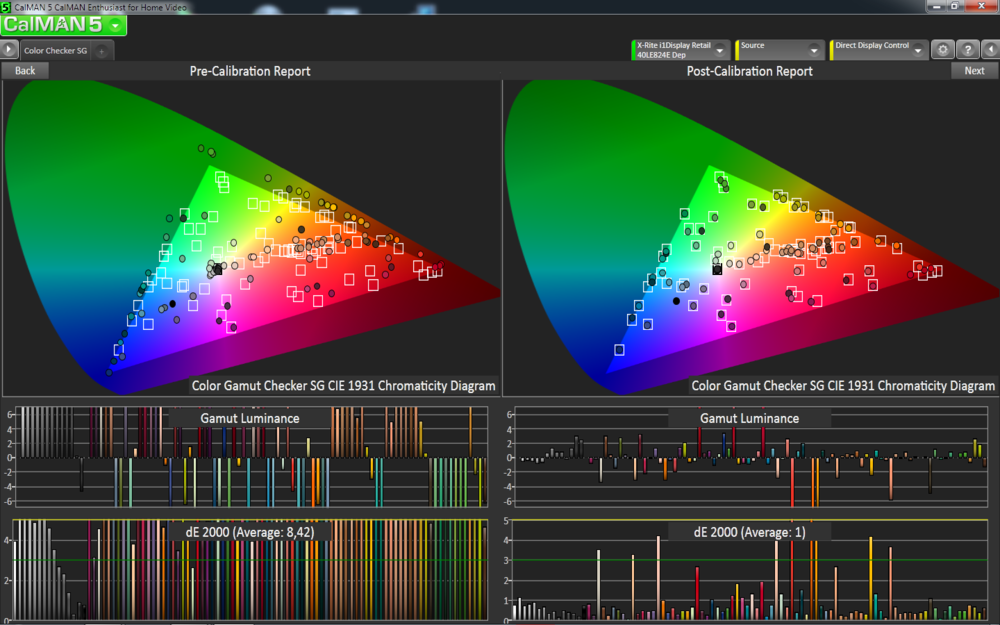Click the CalMAN 5 icon in the title bar

click(7, 6)
